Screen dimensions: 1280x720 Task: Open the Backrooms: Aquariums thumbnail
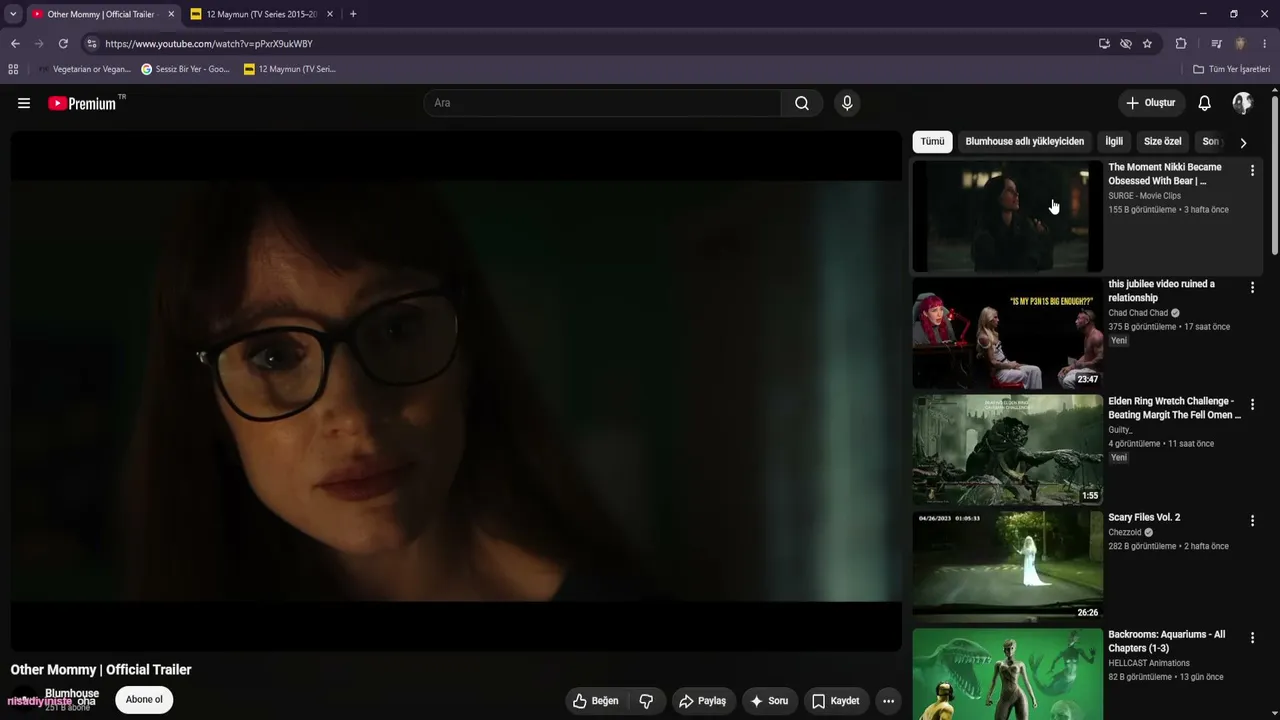[1007, 674]
